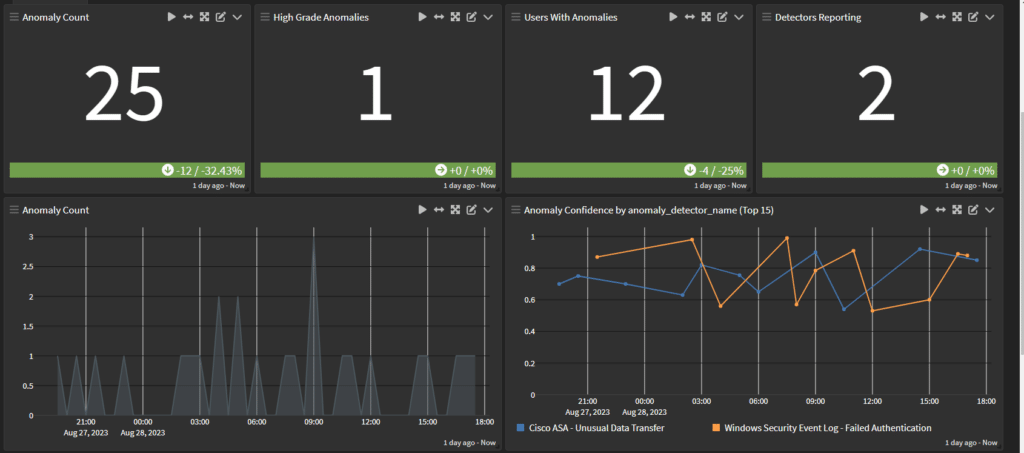
Task: Open hamburger menu of High Grade Anomalies widget
Action: (x=265, y=17)
